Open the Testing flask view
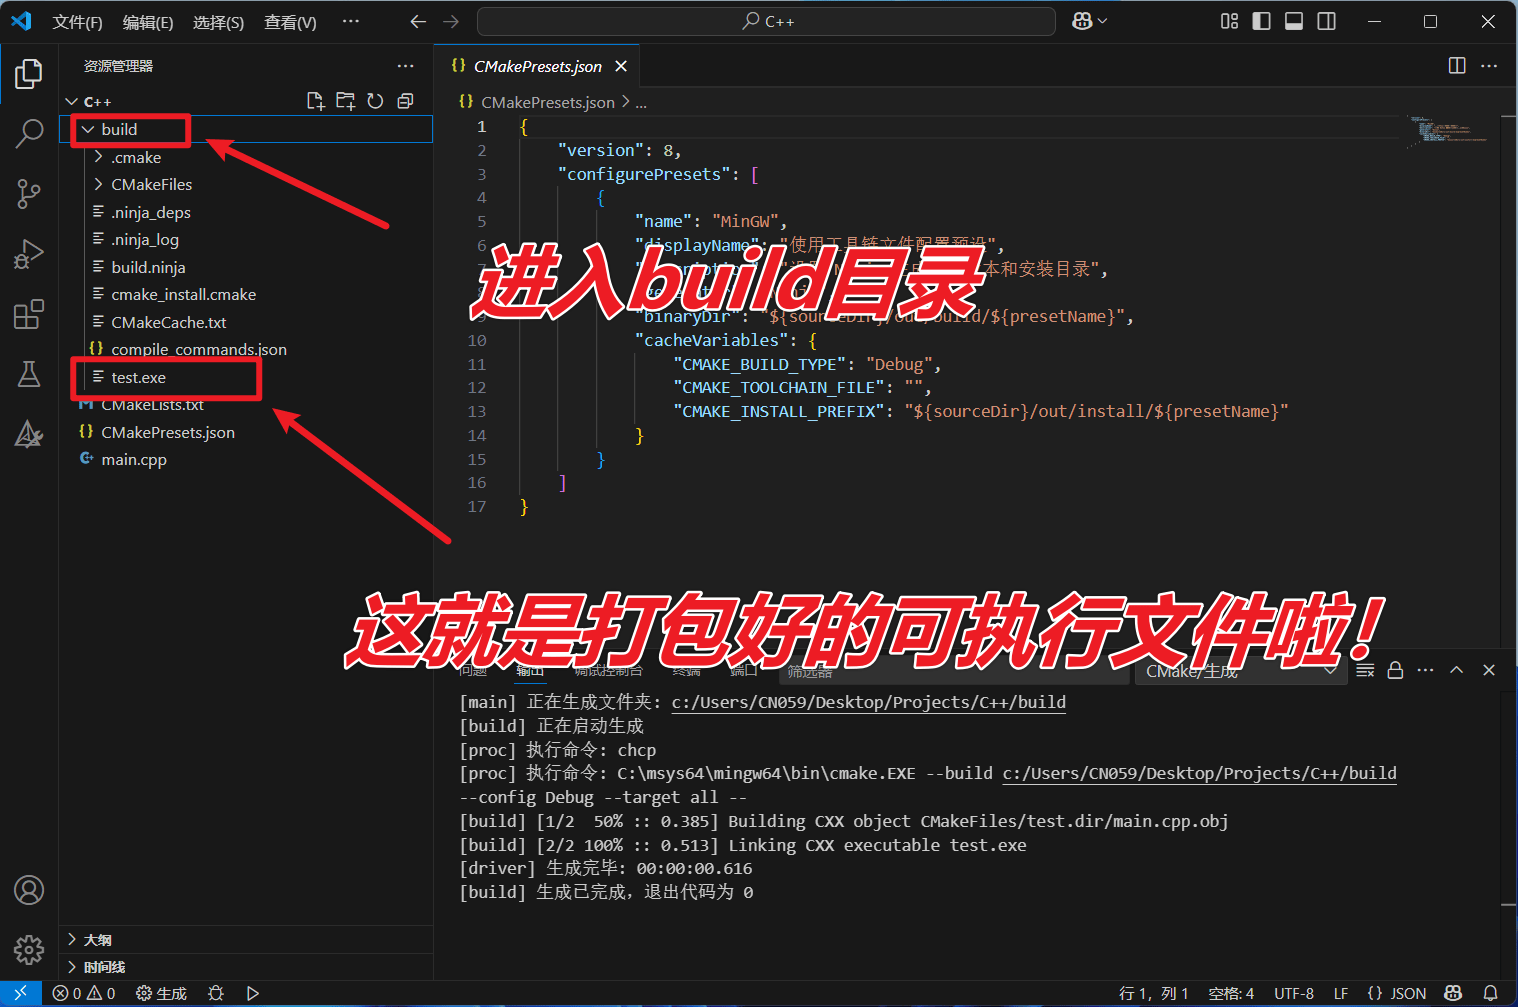Viewport: 1518px width, 1007px height. (29, 374)
